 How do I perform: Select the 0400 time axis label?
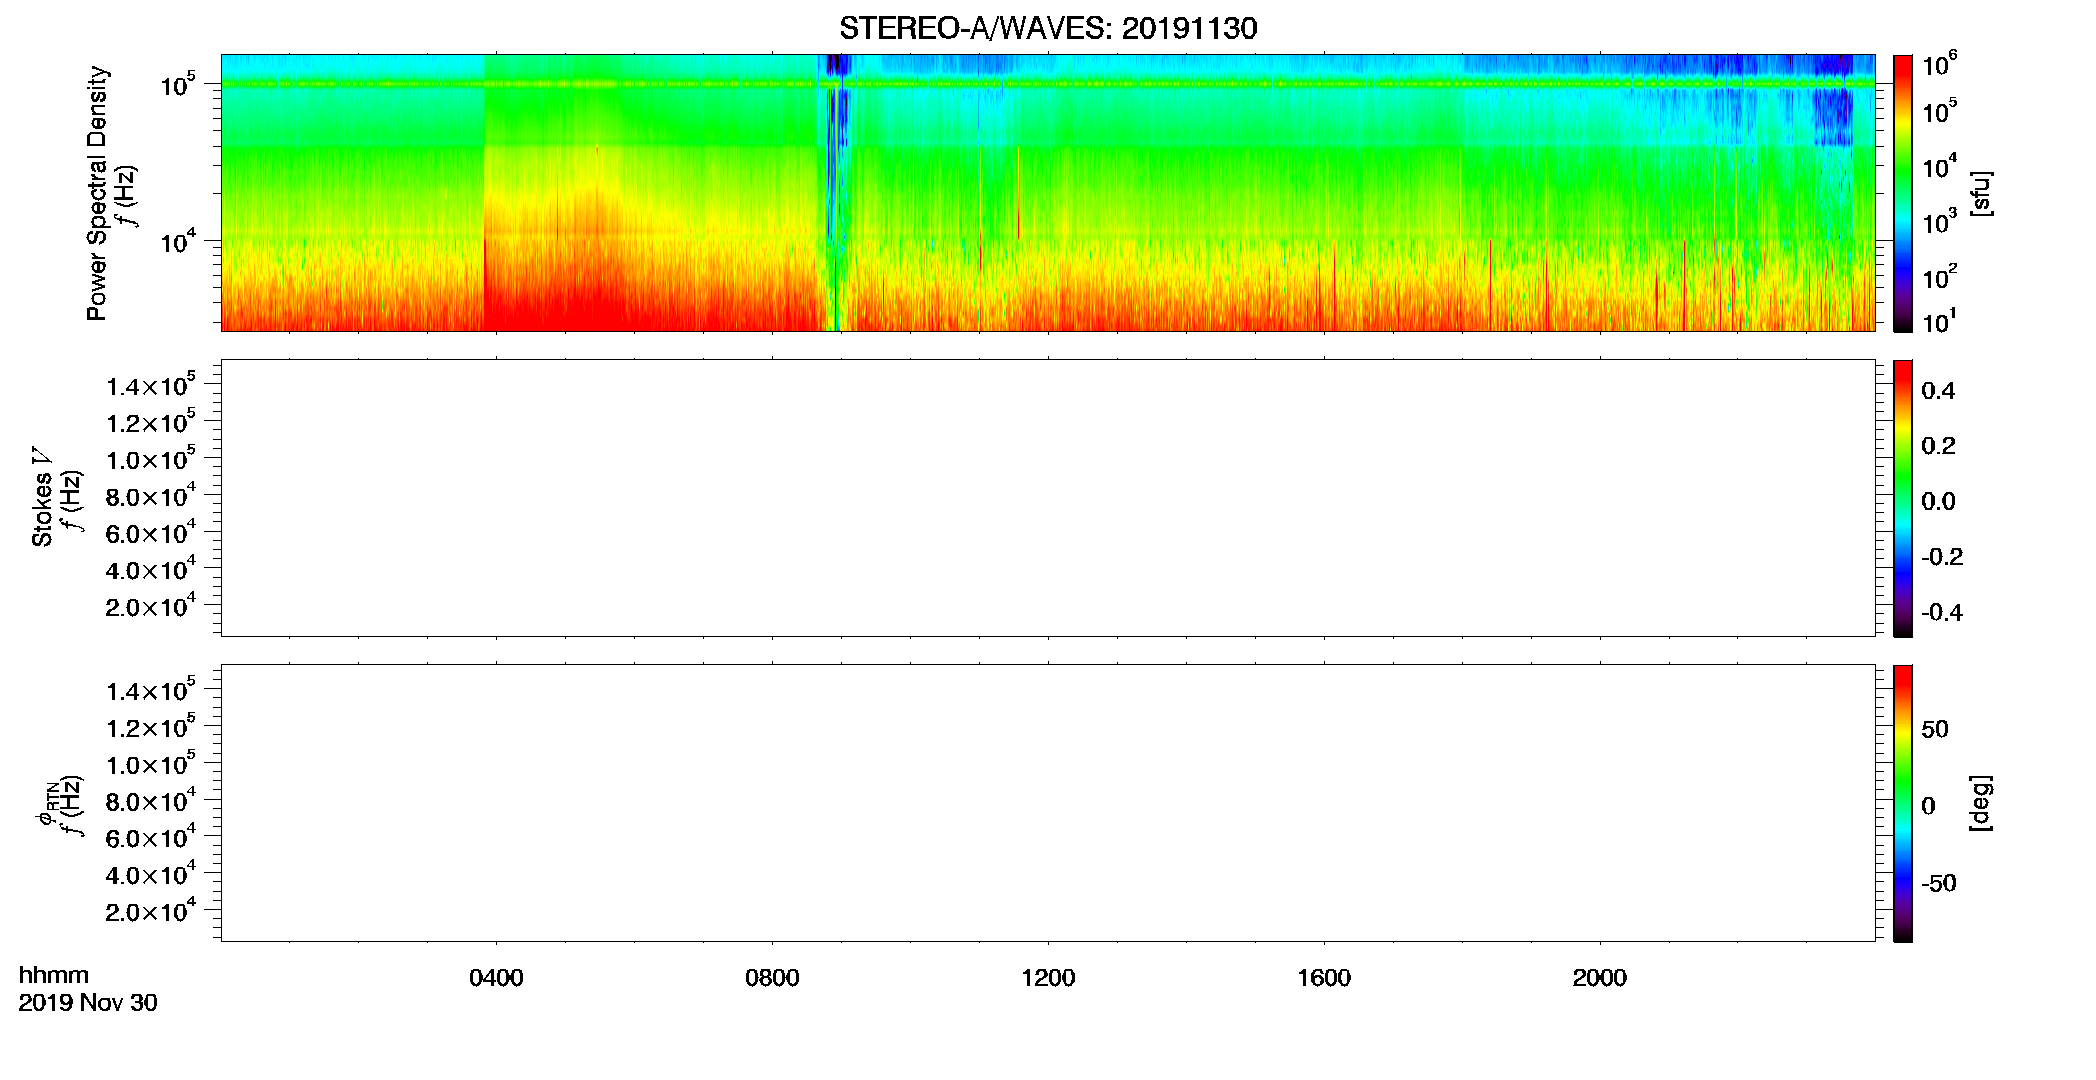pos(496,978)
